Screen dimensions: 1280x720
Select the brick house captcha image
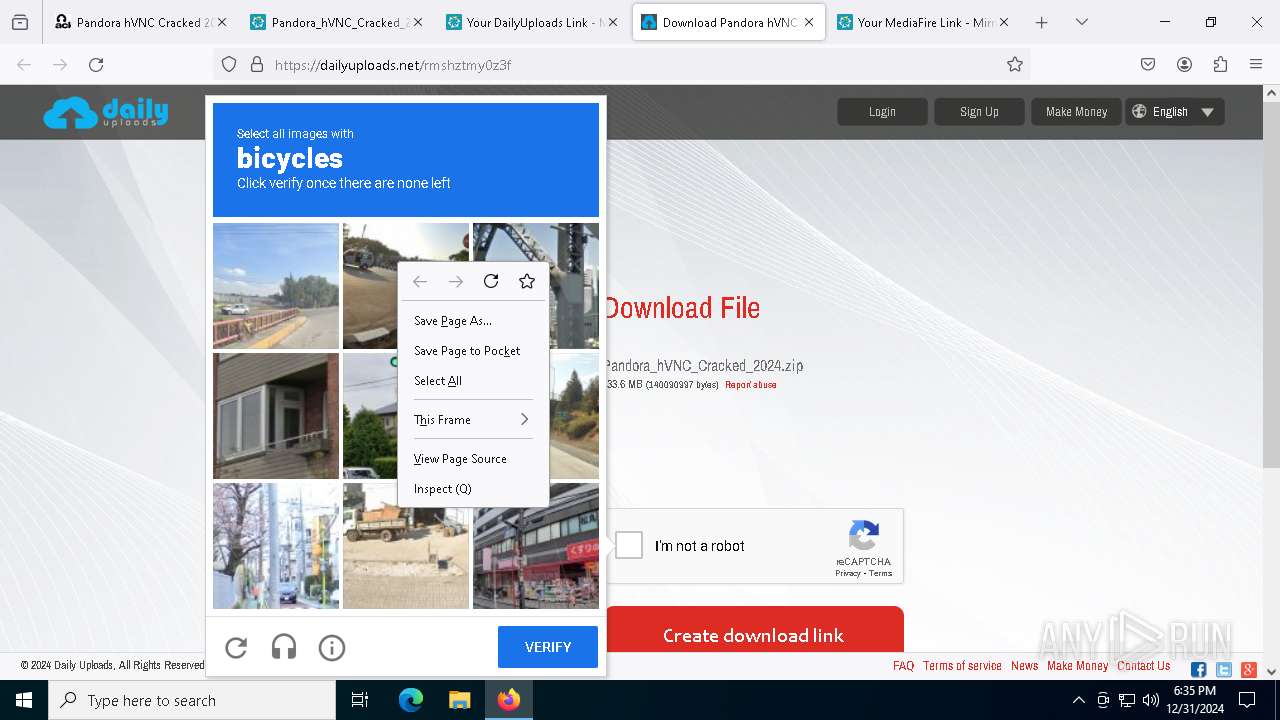pos(276,416)
